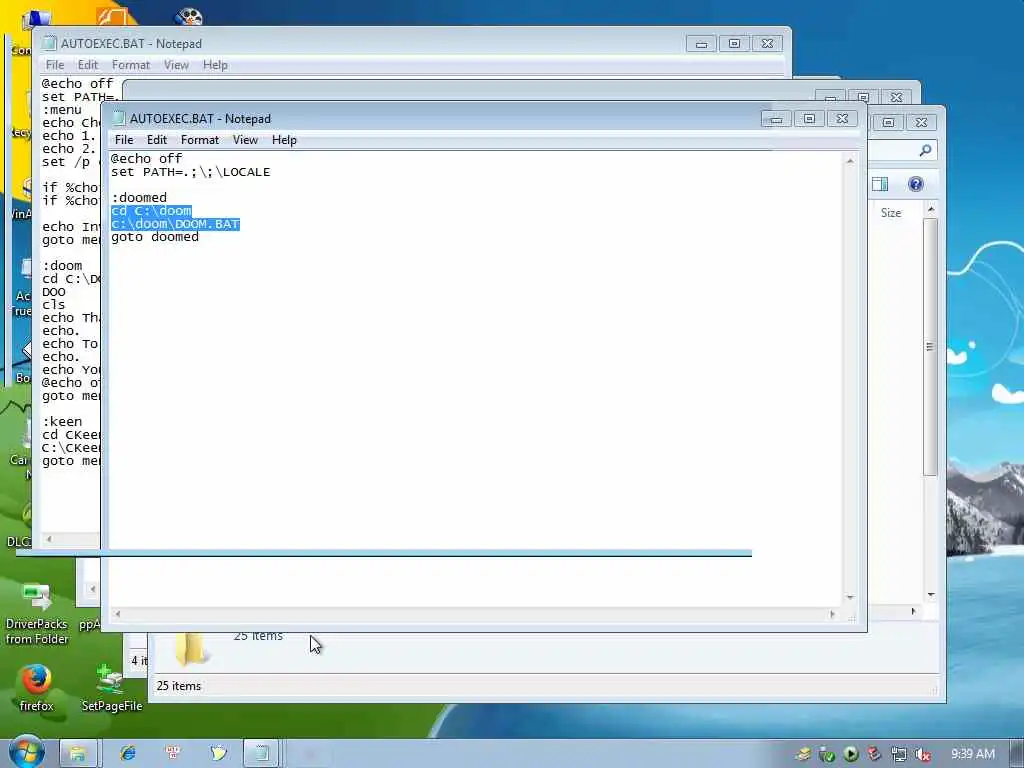Click the highlighted 'c:\doom\DOOM.BAT' line
The height and width of the screenshot is (768, 1024).
[x=175, y=224]
